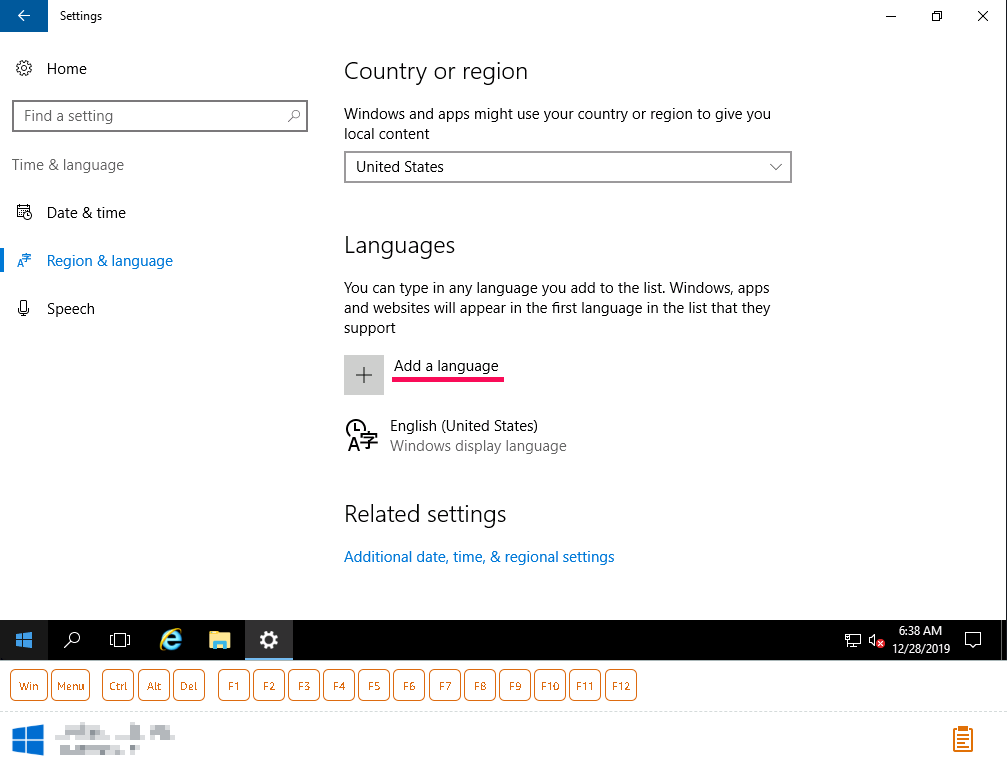Click in the Find a setting field
Viewport: 1007px width, 768px height.
(159, 116)
